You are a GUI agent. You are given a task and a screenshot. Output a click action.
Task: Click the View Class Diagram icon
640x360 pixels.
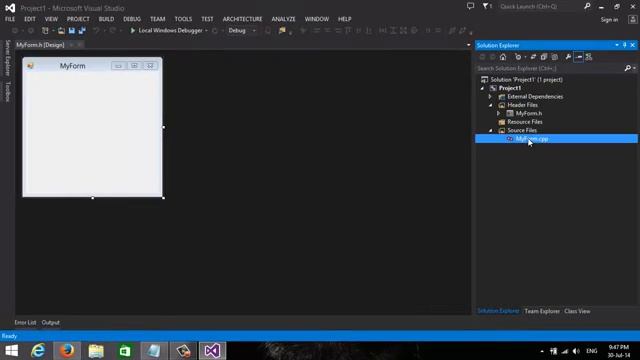[x=589, y=57]
